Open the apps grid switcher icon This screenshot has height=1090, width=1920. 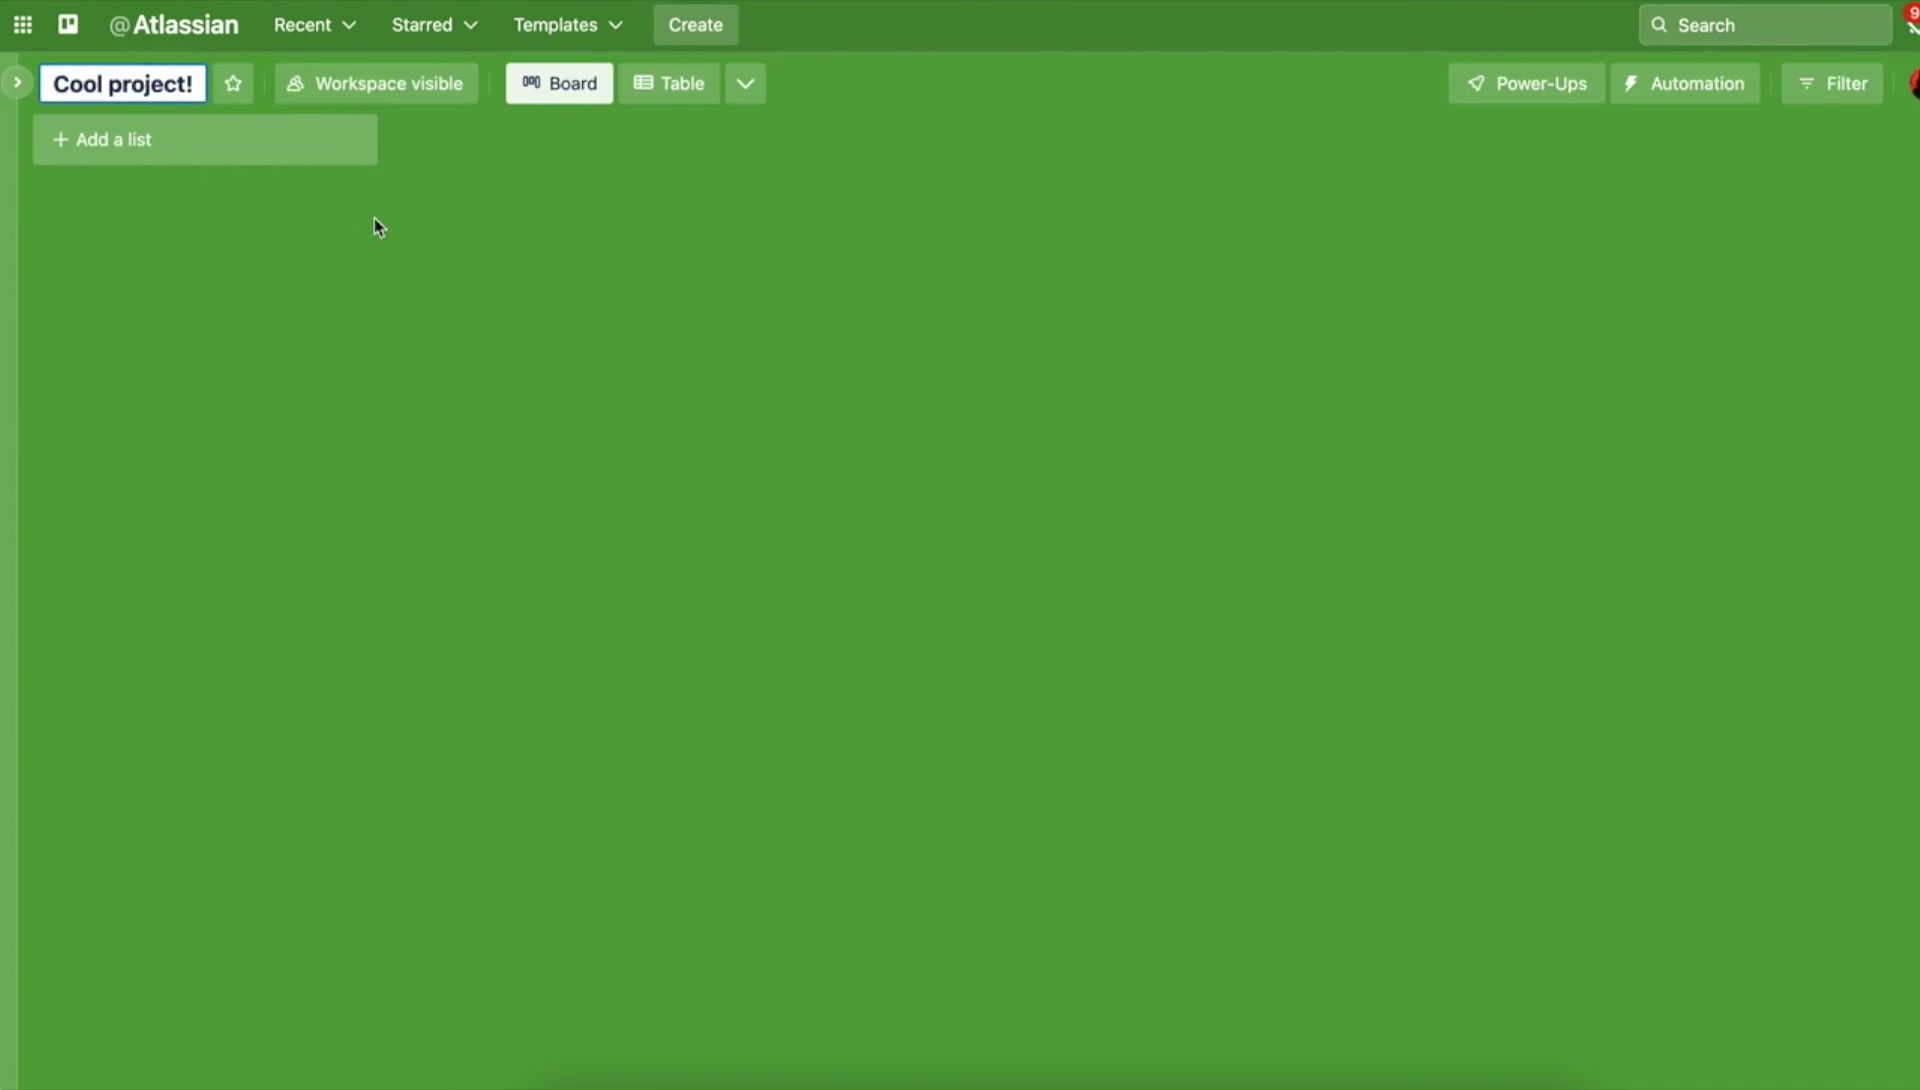click(22, 25)
